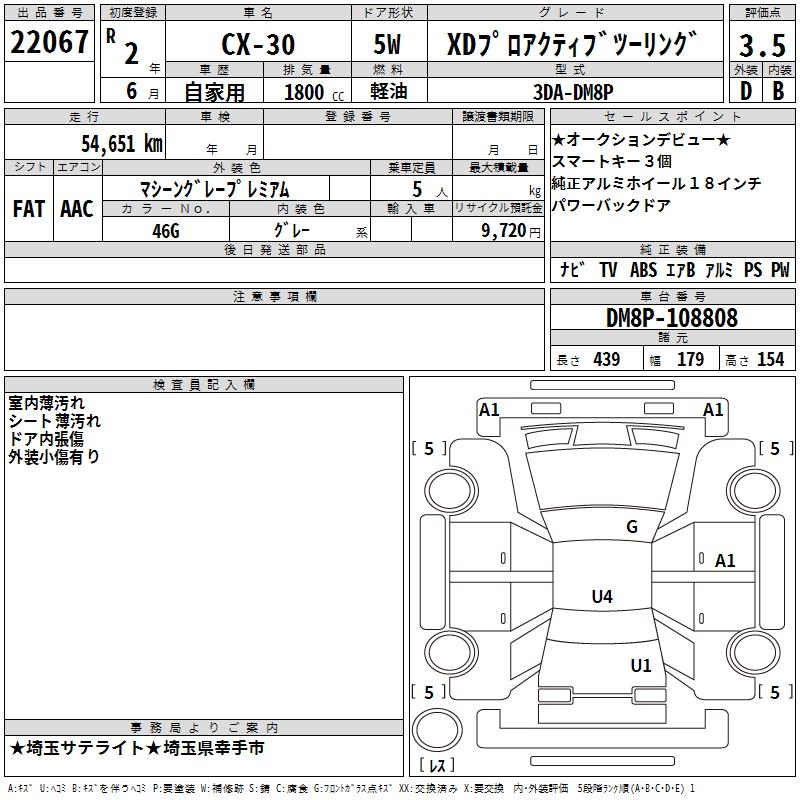Viewport: 800px width, 800px height.
Task: Click interior color グレー
Action: [x=292, y=230]
